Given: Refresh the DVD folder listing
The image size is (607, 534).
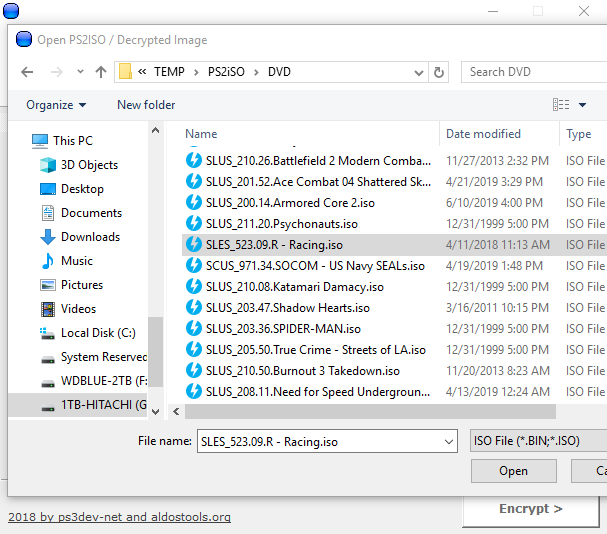Looking at the screenshot, I should point(439,72).
